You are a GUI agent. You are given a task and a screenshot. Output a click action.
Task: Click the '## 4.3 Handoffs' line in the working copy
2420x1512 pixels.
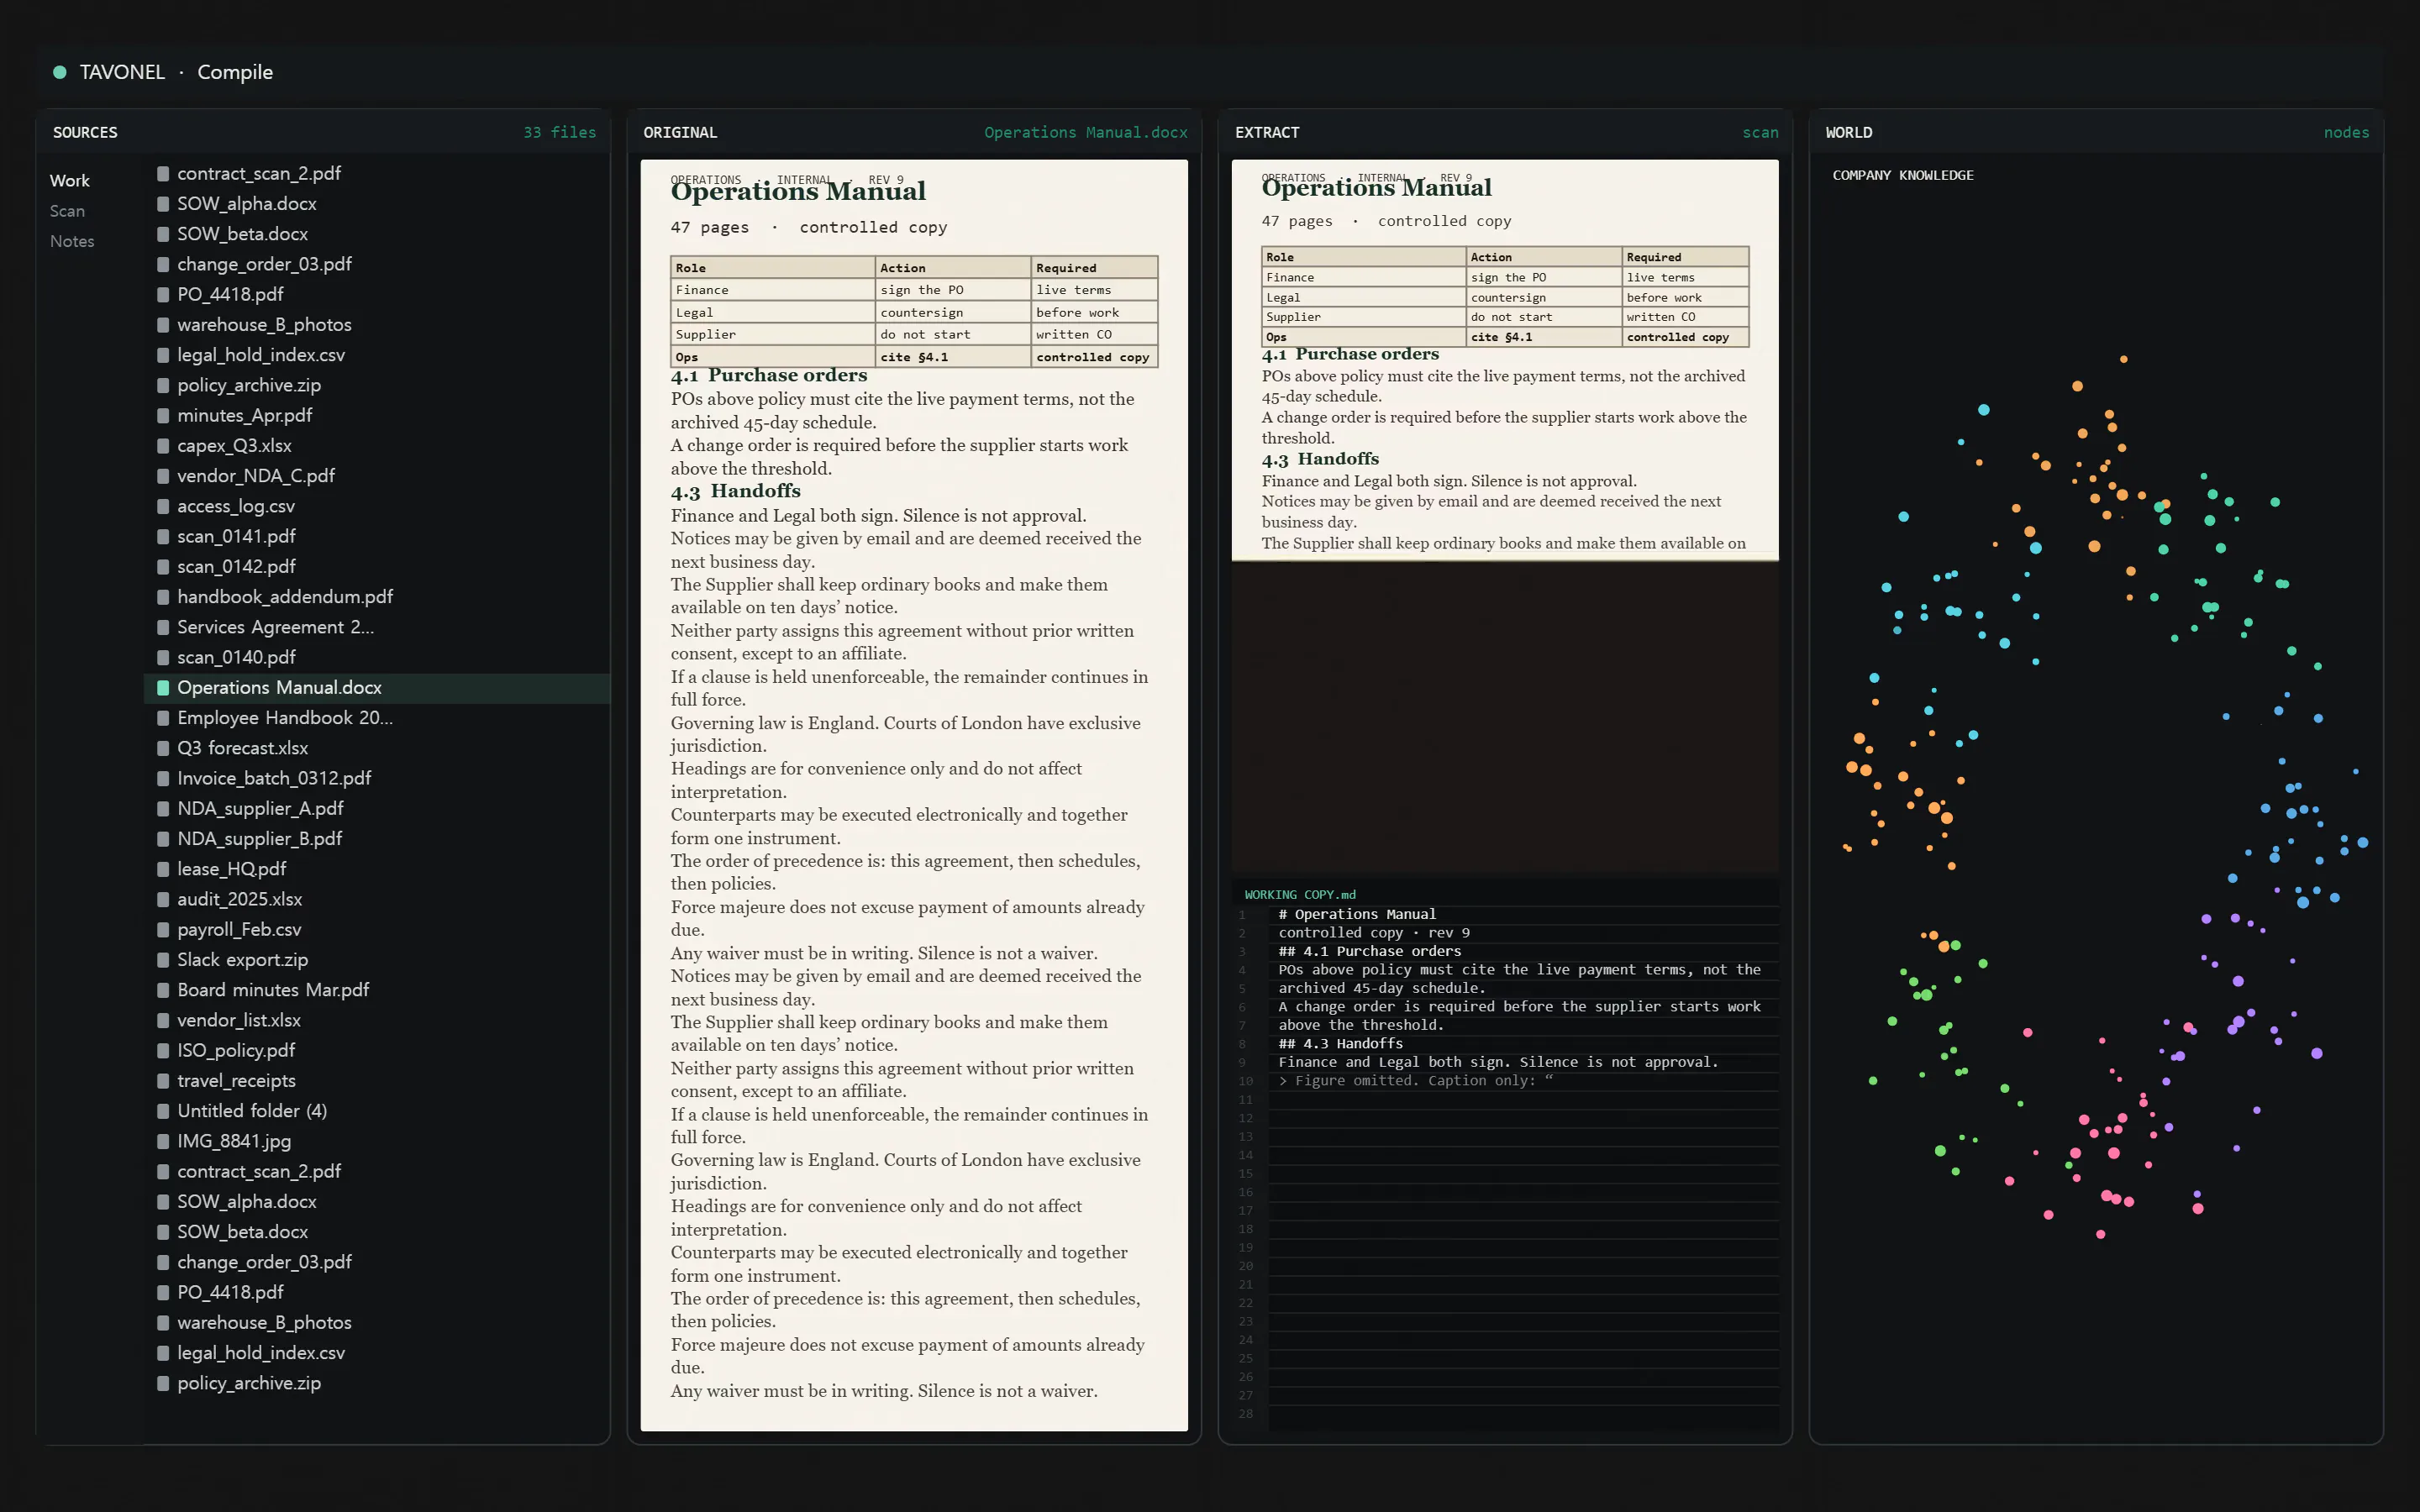[x=1340, y=1044]
